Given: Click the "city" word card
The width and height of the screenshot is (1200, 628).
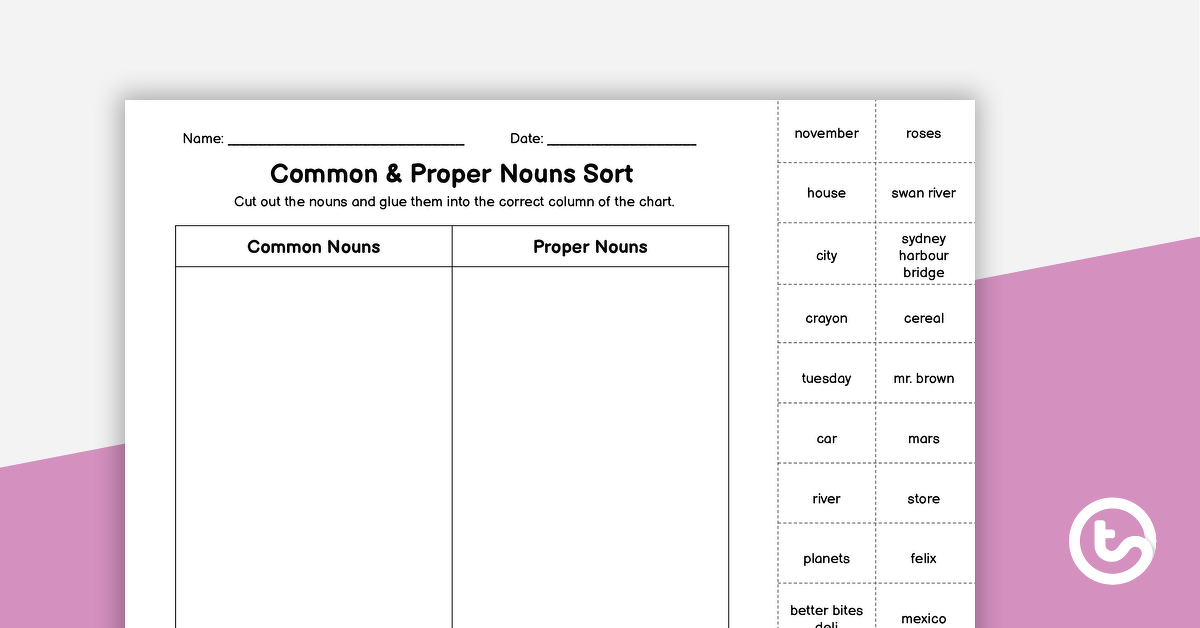Looking at the screenshot, I should (826, 255).
